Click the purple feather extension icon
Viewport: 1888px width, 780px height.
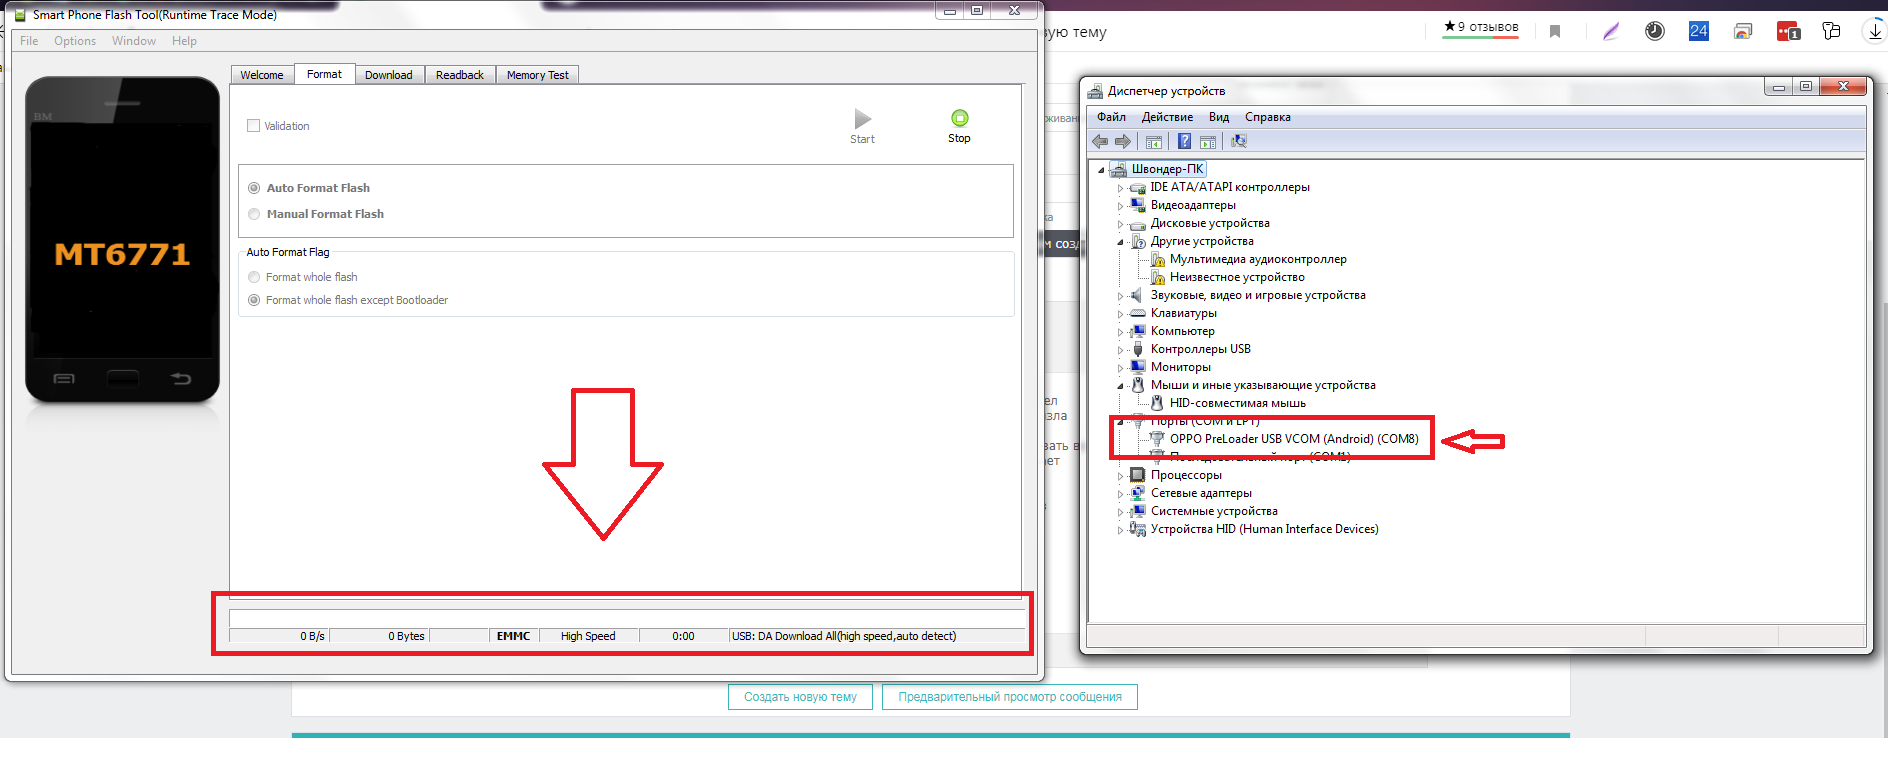tap(1610, 31)
